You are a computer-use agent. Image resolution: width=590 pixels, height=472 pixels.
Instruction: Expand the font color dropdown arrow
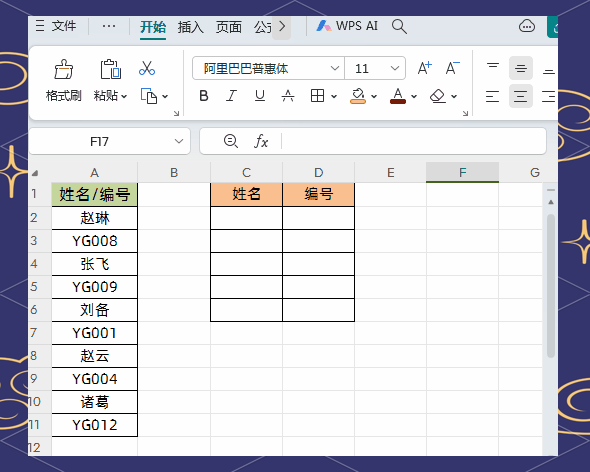(x=414, y=97)
